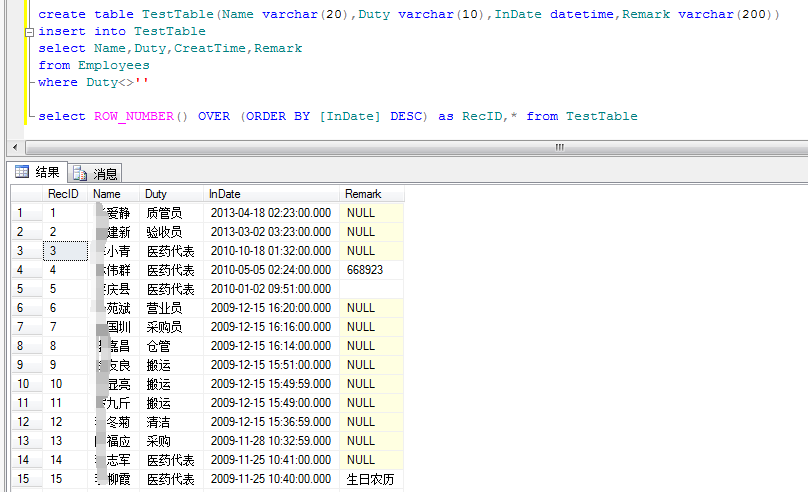Click the RecID alias in the last query

482,116
